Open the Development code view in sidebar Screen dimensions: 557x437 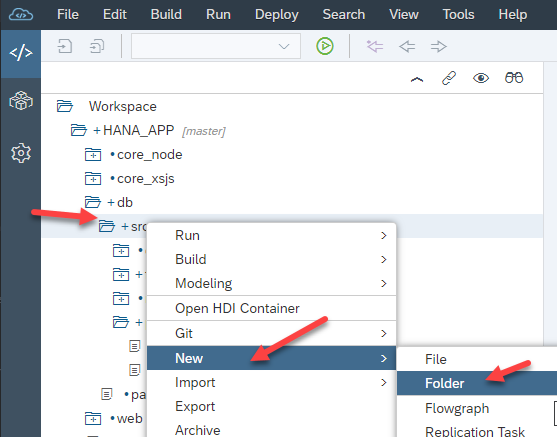point(21,54)
